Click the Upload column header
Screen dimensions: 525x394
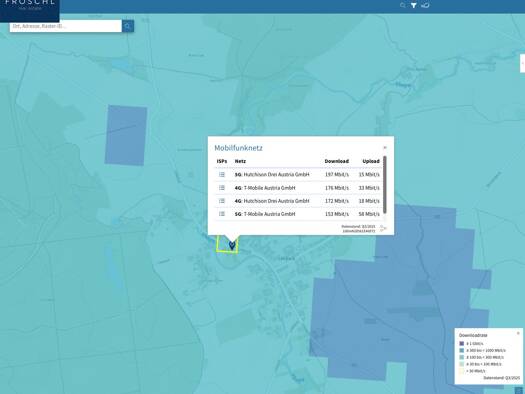click(371, 161)
